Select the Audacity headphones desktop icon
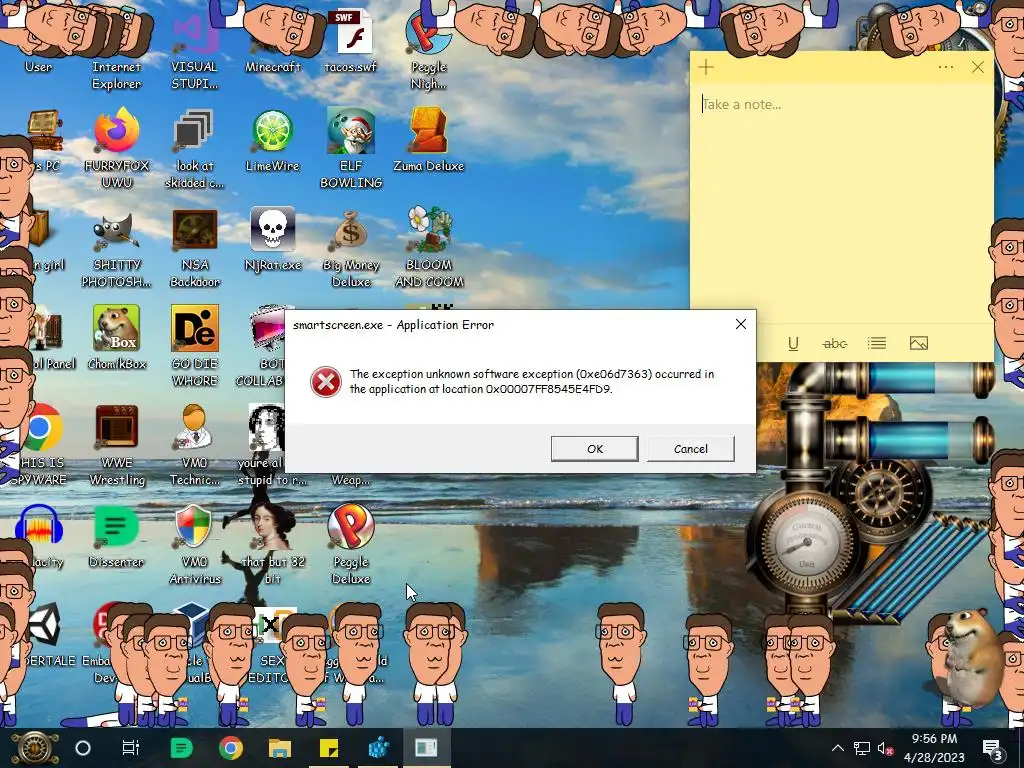Viewport: 1024px width, 768px height. (39, 536)
